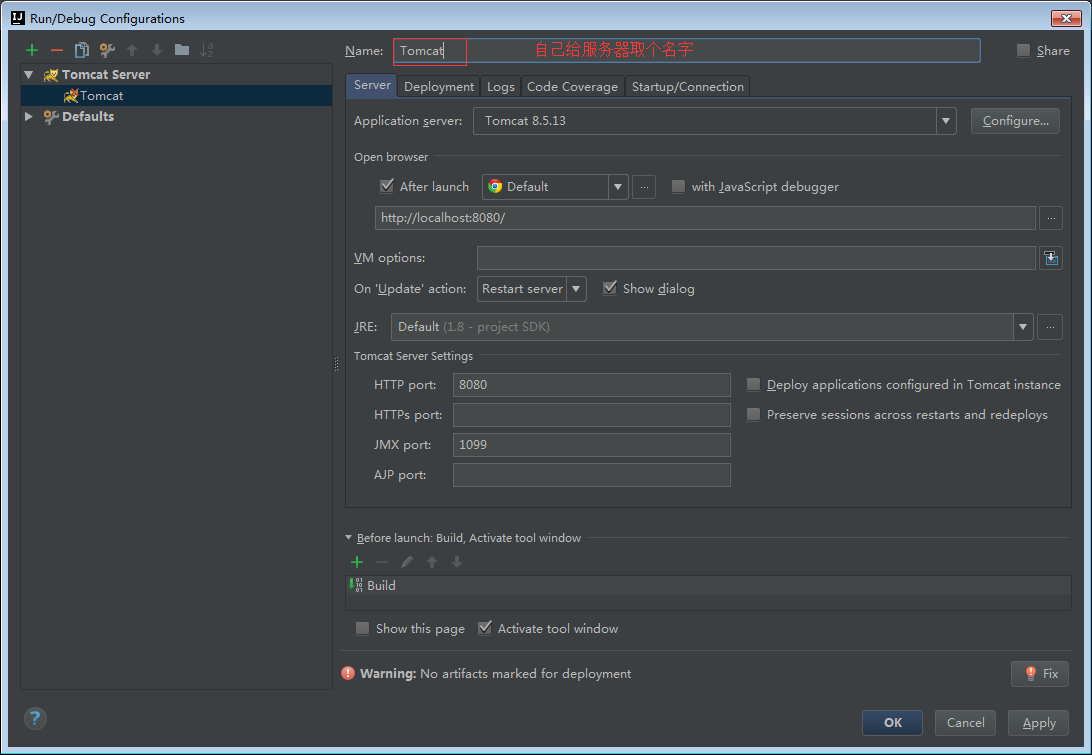
Task: Open edit defaults wrench icon in toolbar
Action: (x=107, y=50)
